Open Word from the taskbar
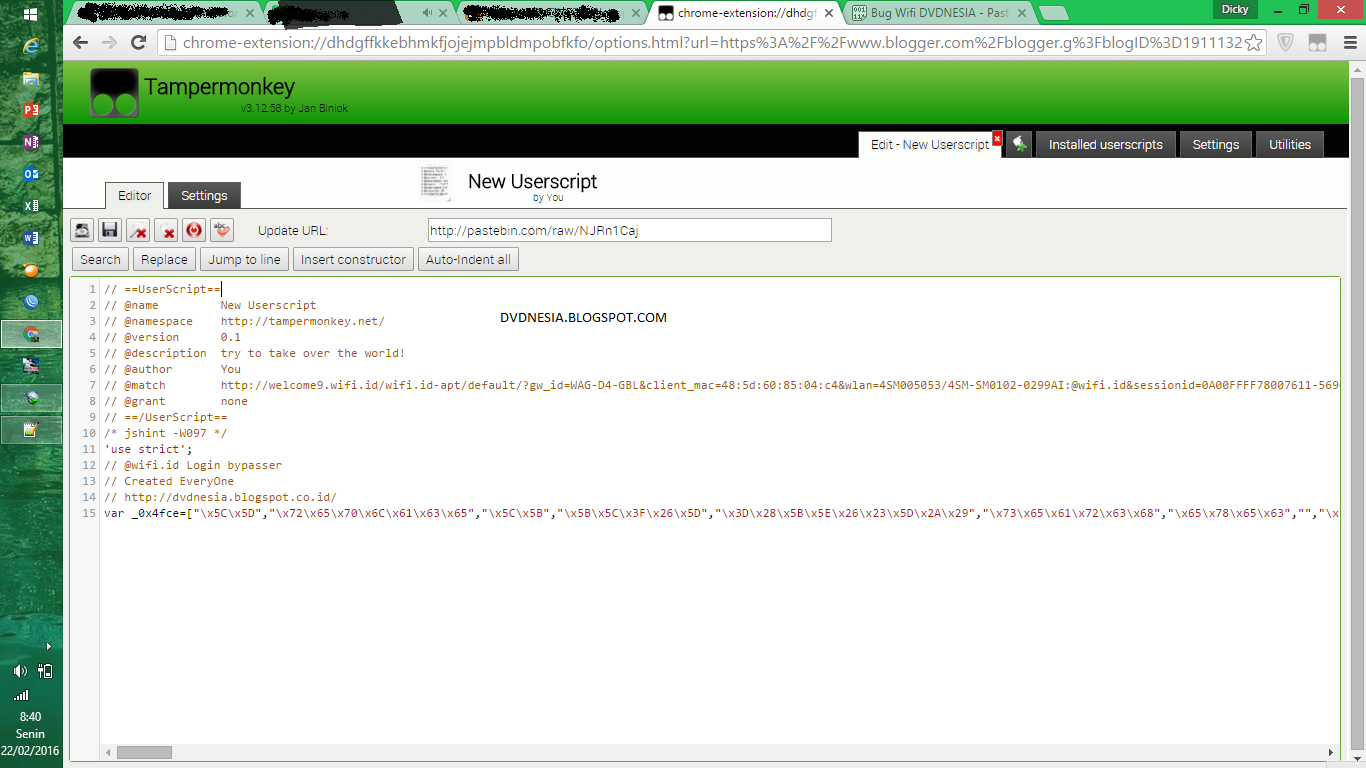This screenshot has width=1366, height=768. click(31, 238)
